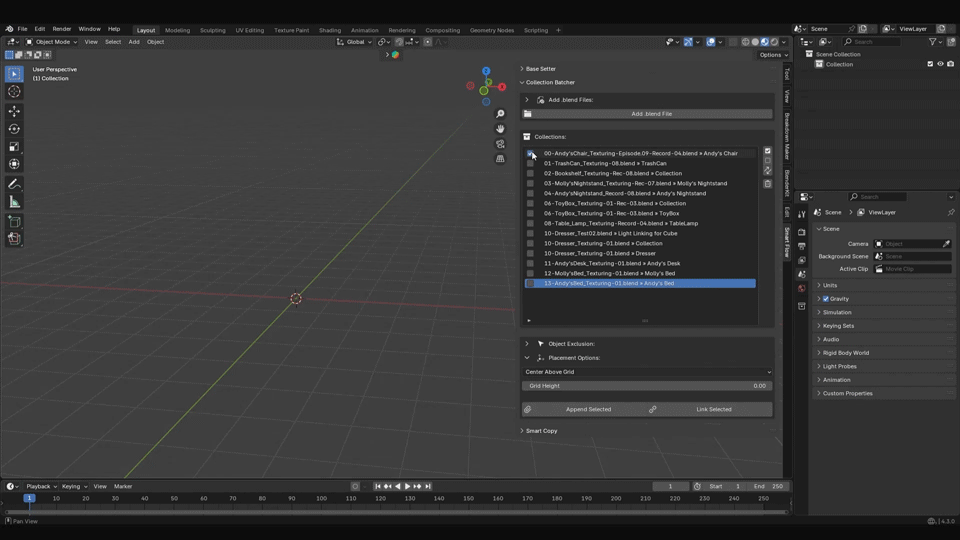The width and height of the screenshot is (960, 540).
Task: Click the Append Selected button
Action: click(588, 409)
